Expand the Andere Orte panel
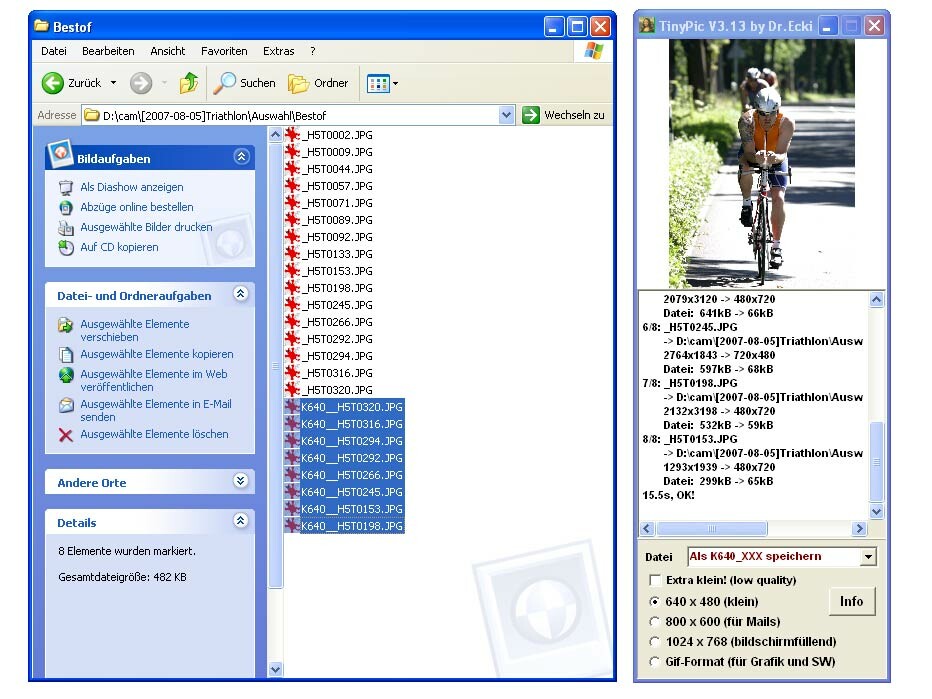 tap(240, 482)
